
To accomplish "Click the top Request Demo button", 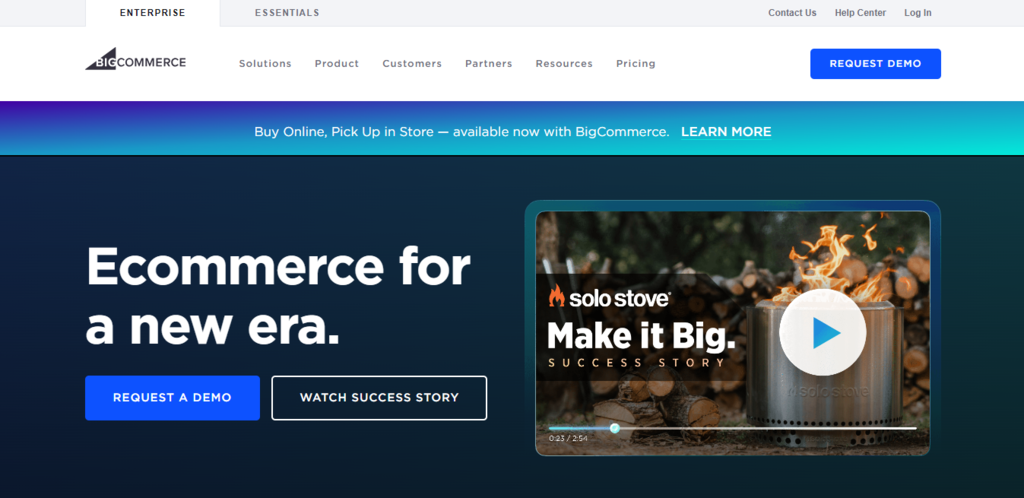I will point(875,64).
